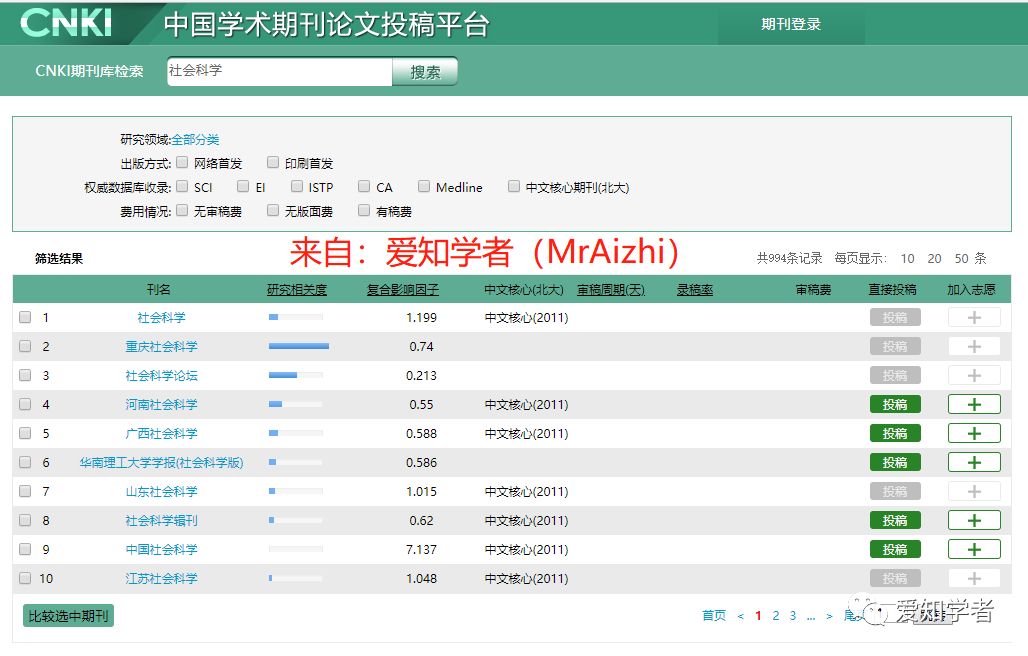Click the 搜索 button
The height and width of the screenshot is (656, 1028).
tap(425, 72)
